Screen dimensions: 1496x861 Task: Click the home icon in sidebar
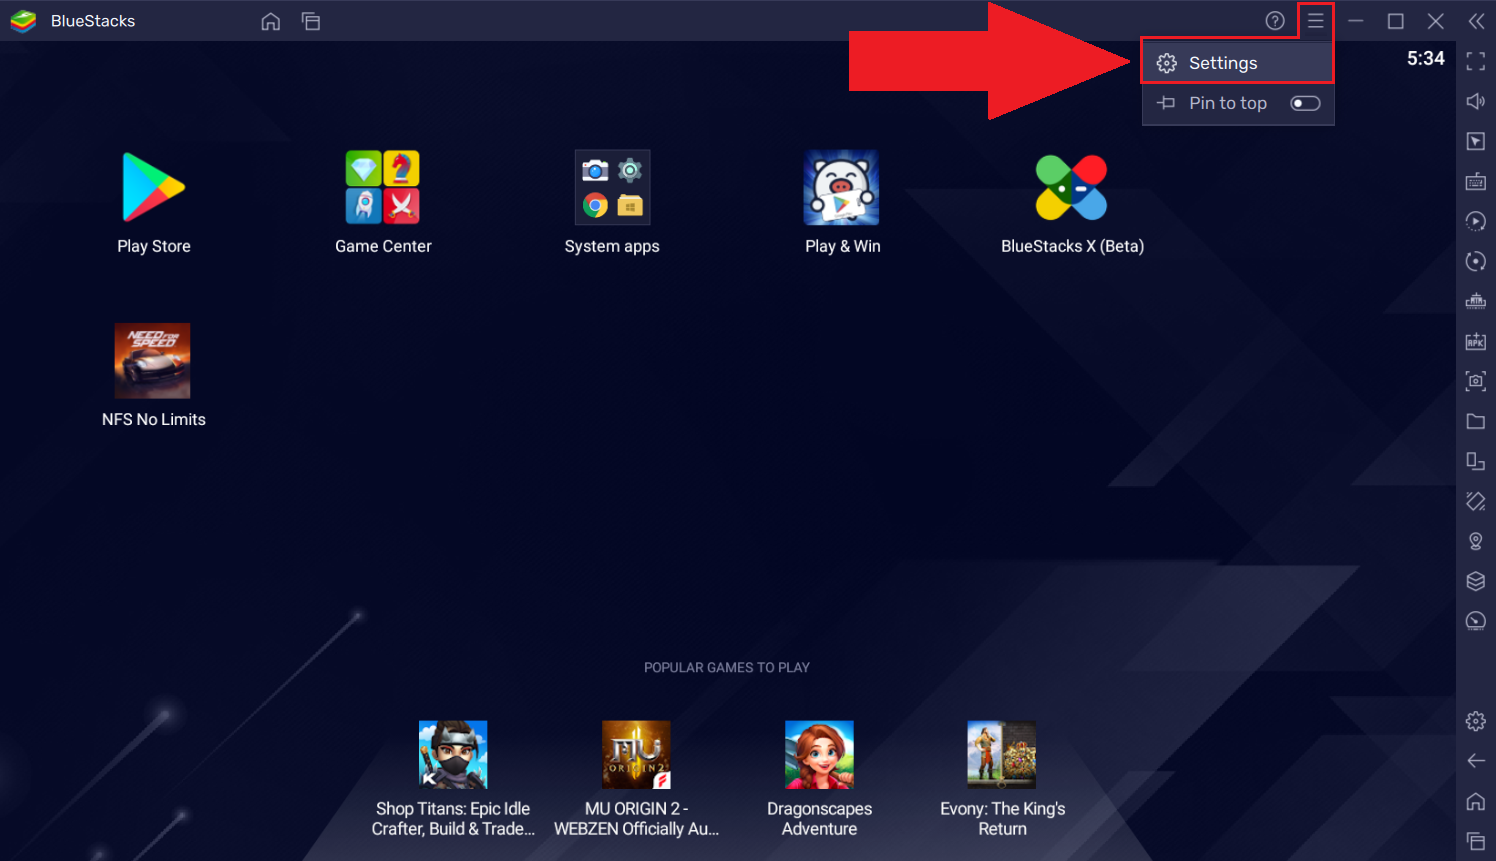1476,802
